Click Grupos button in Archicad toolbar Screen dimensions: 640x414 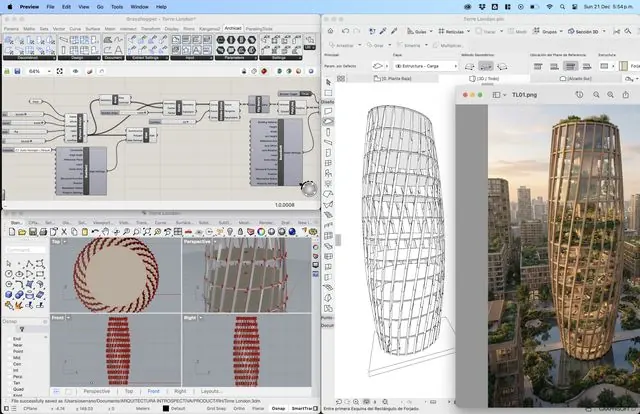click(x=546, y=31)
